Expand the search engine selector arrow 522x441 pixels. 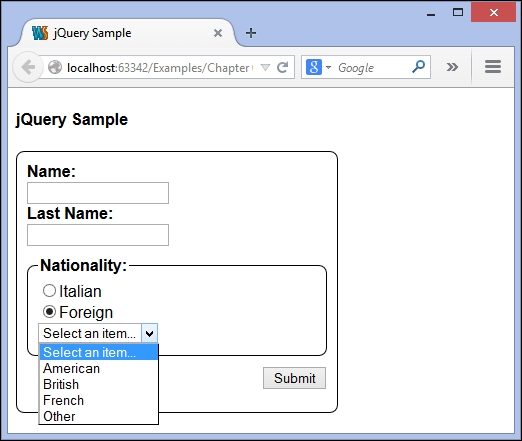(328, 67)
